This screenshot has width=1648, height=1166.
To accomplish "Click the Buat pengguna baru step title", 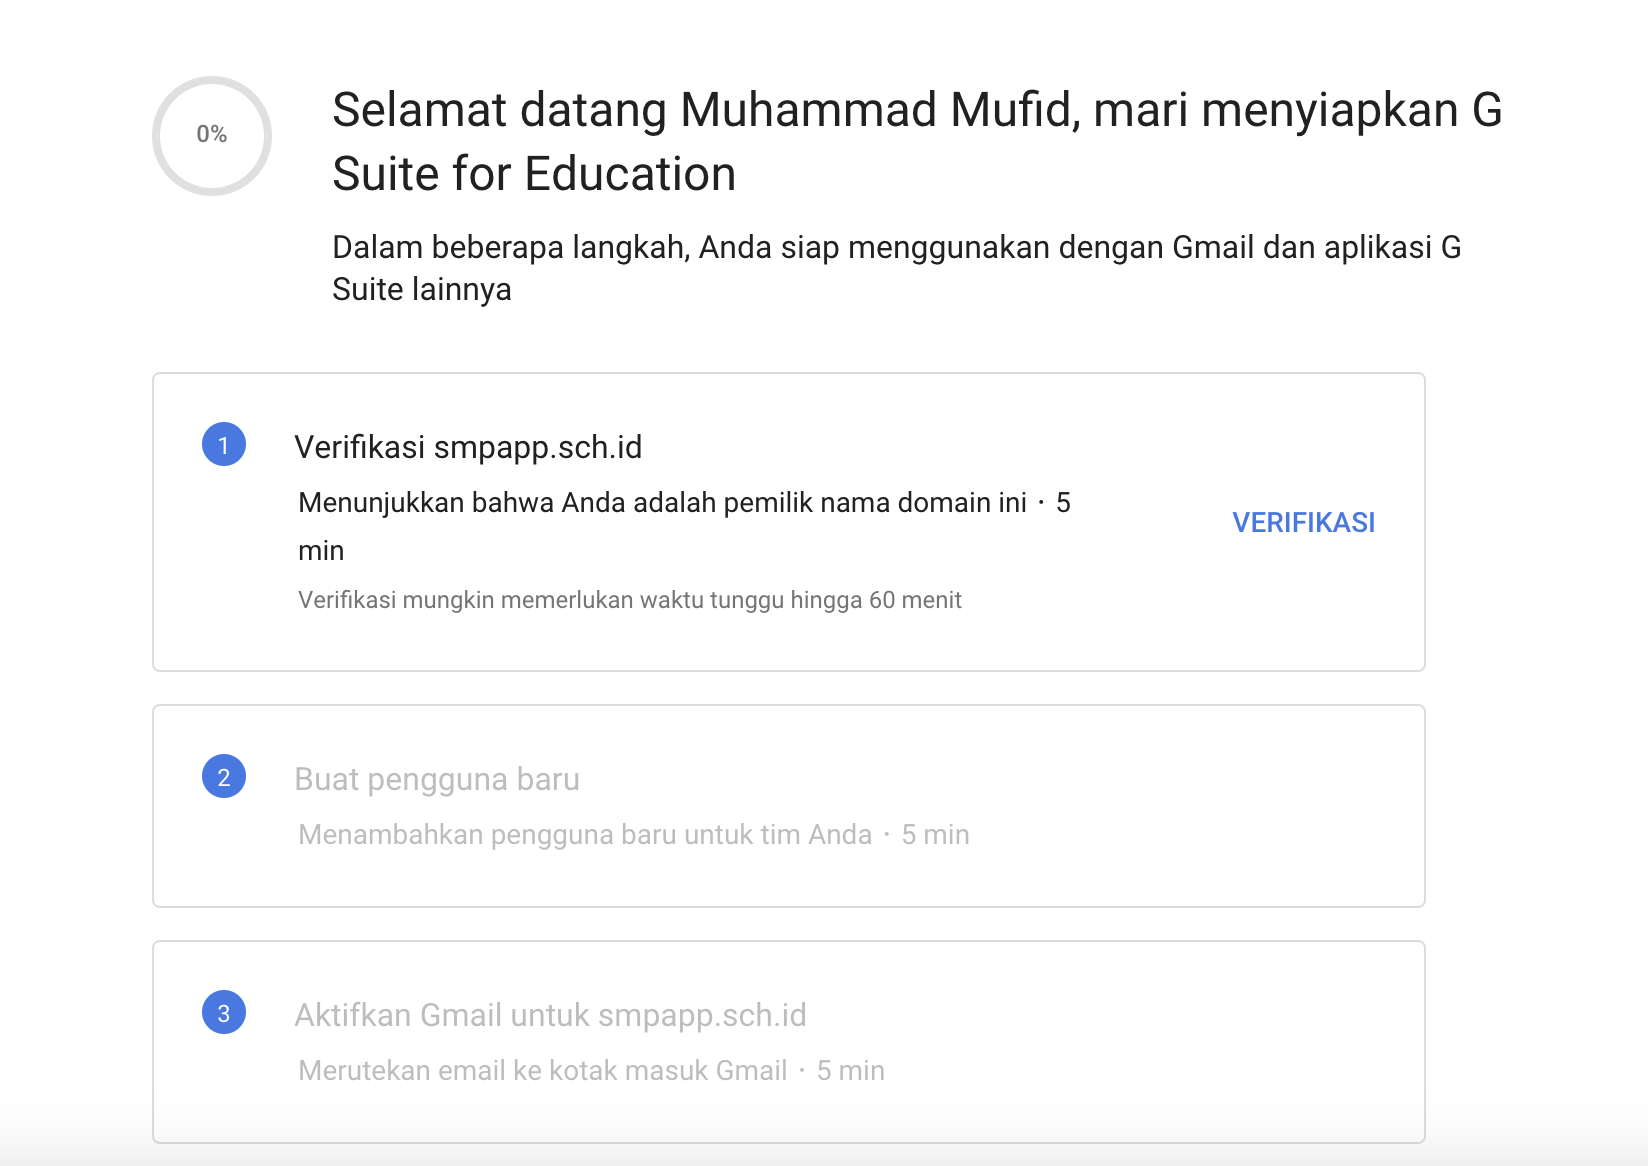I will coord(437,780).
